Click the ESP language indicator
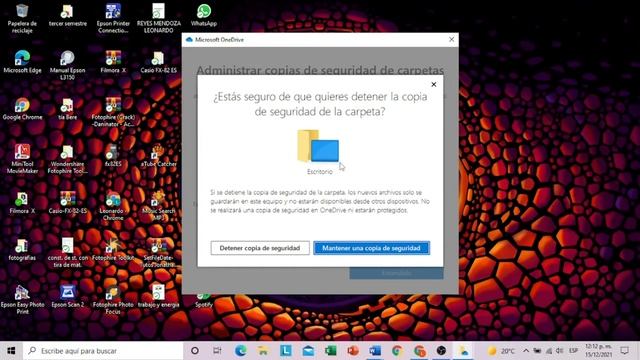Screen dimensions: 640x360 click(573, 351)
